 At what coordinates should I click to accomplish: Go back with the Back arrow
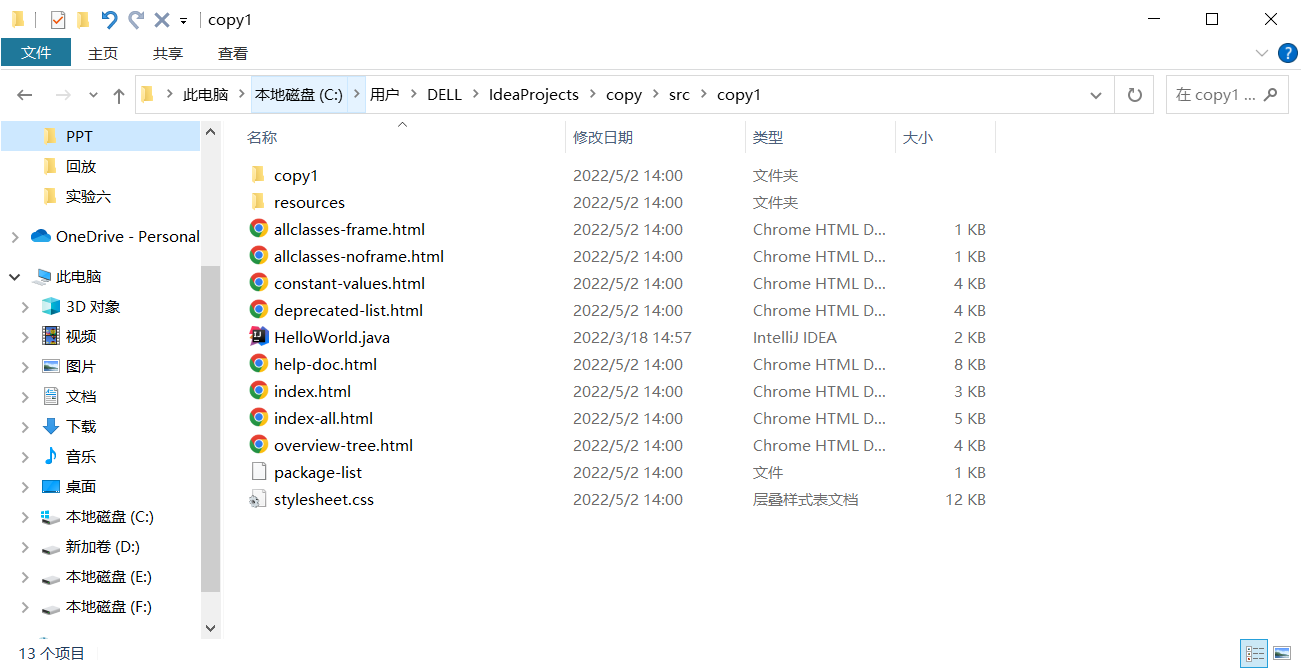coord(25,95)
